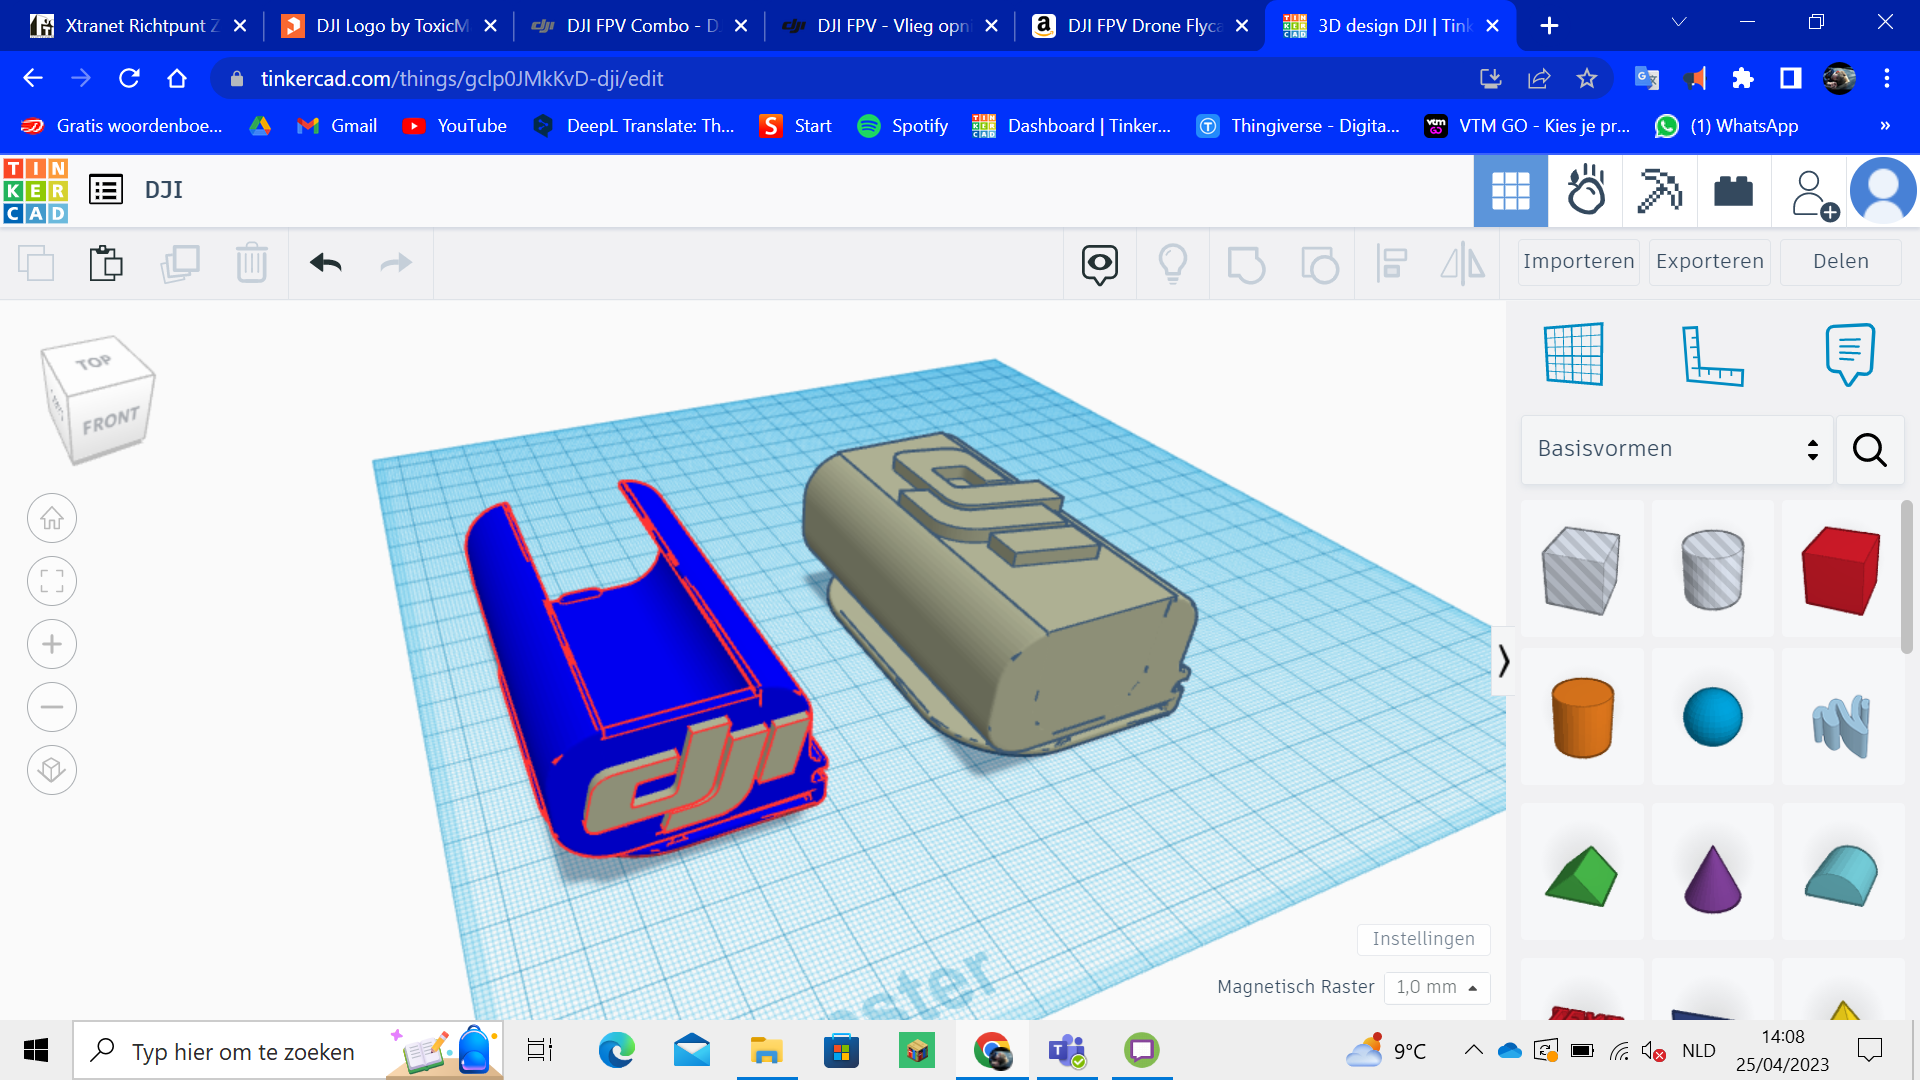Open the Sim Lab hand icon

1586,191
